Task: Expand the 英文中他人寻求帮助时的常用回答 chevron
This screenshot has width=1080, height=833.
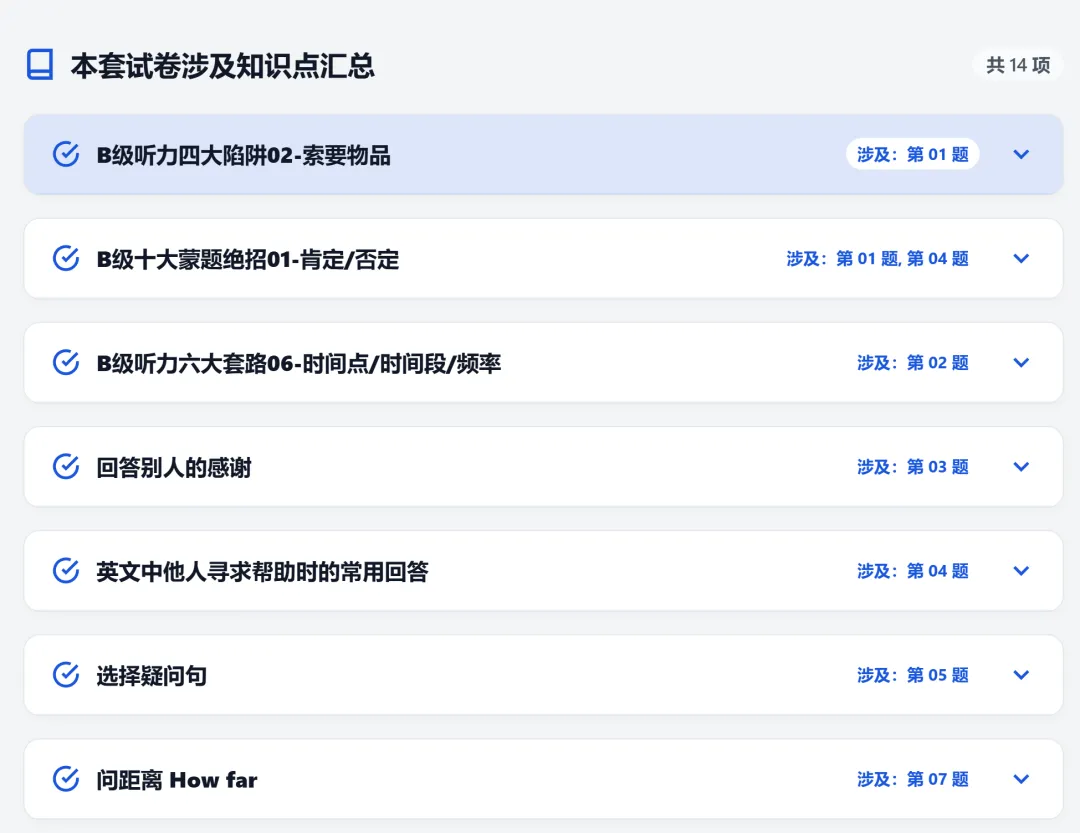Action: 1021,570
